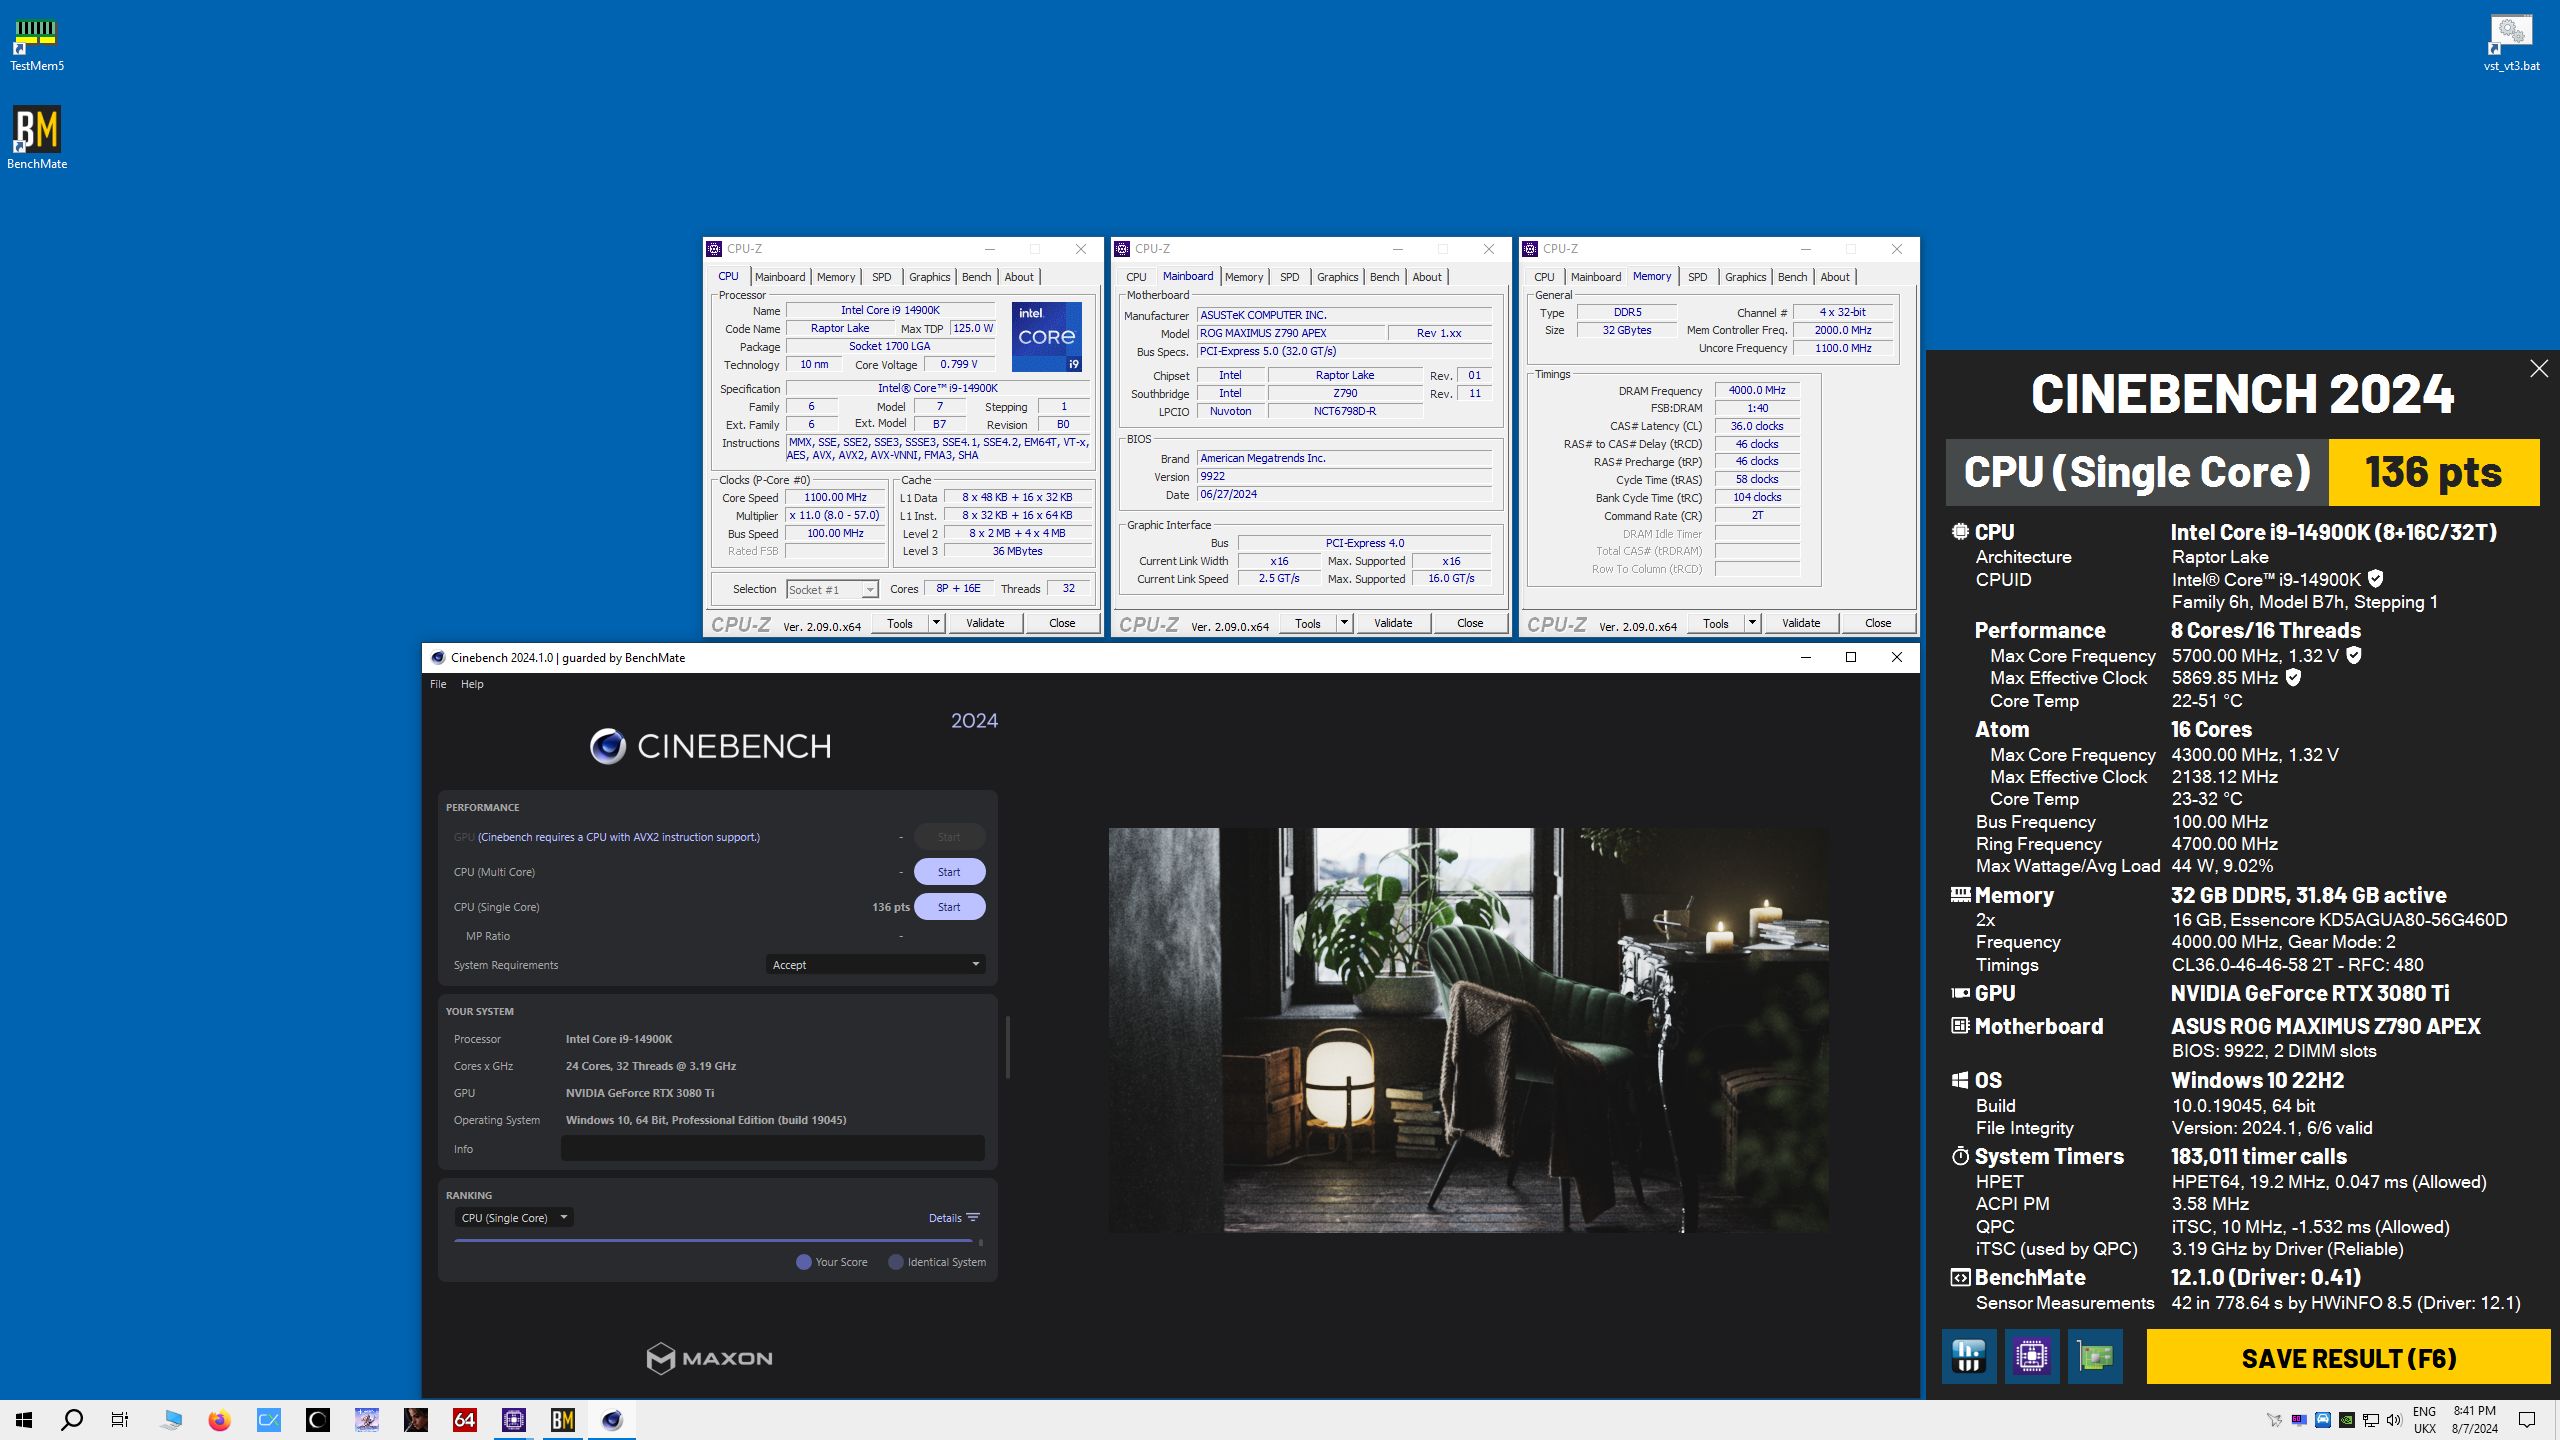2560x1440 pixels.
Task: Click the Details filter icon in Ranking
Action: click(973, 1217)
